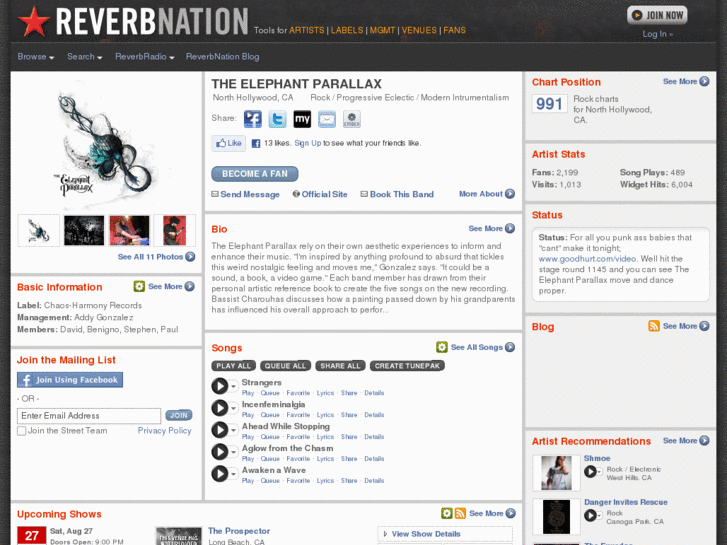This screenshot has height=545, width=727.
Task: Open the Browse dropdown menu
Action: 36,57
